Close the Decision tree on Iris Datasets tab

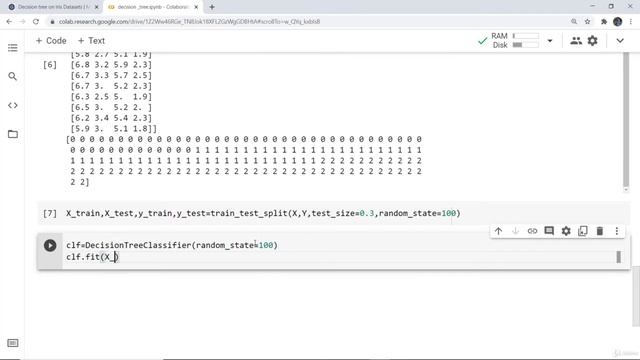(96, 7)
